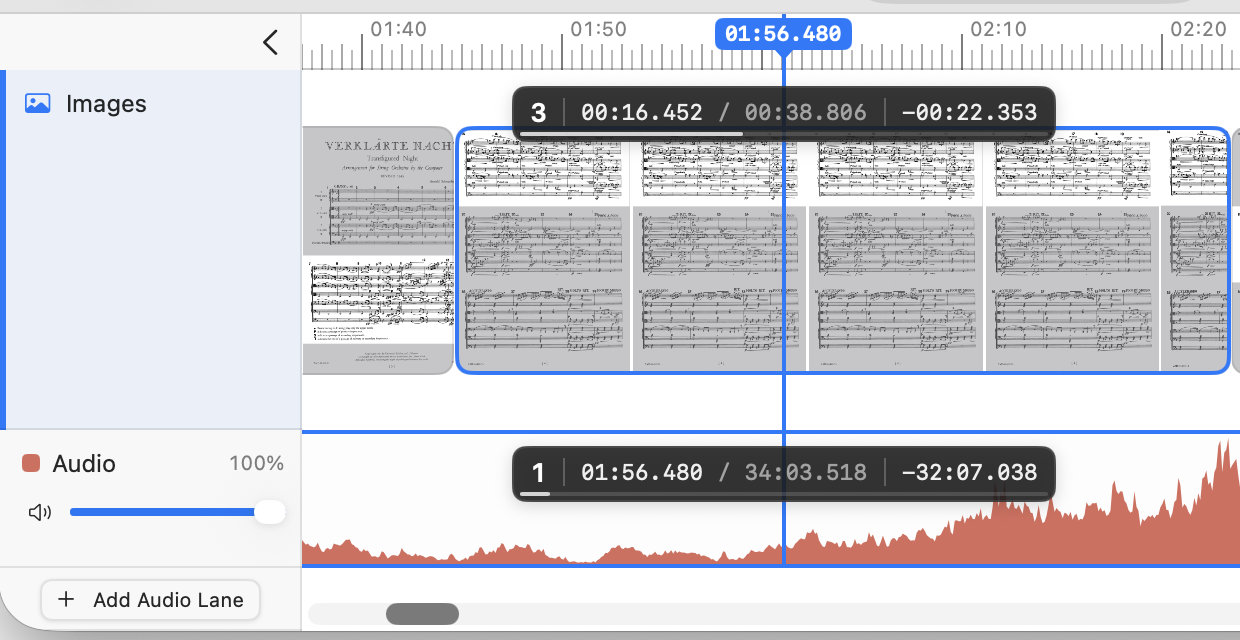The width and height of the screenshot is (1240, 640).
Task: Click the horizontal timeline scrollbar thumb
Action: (423, 614)
